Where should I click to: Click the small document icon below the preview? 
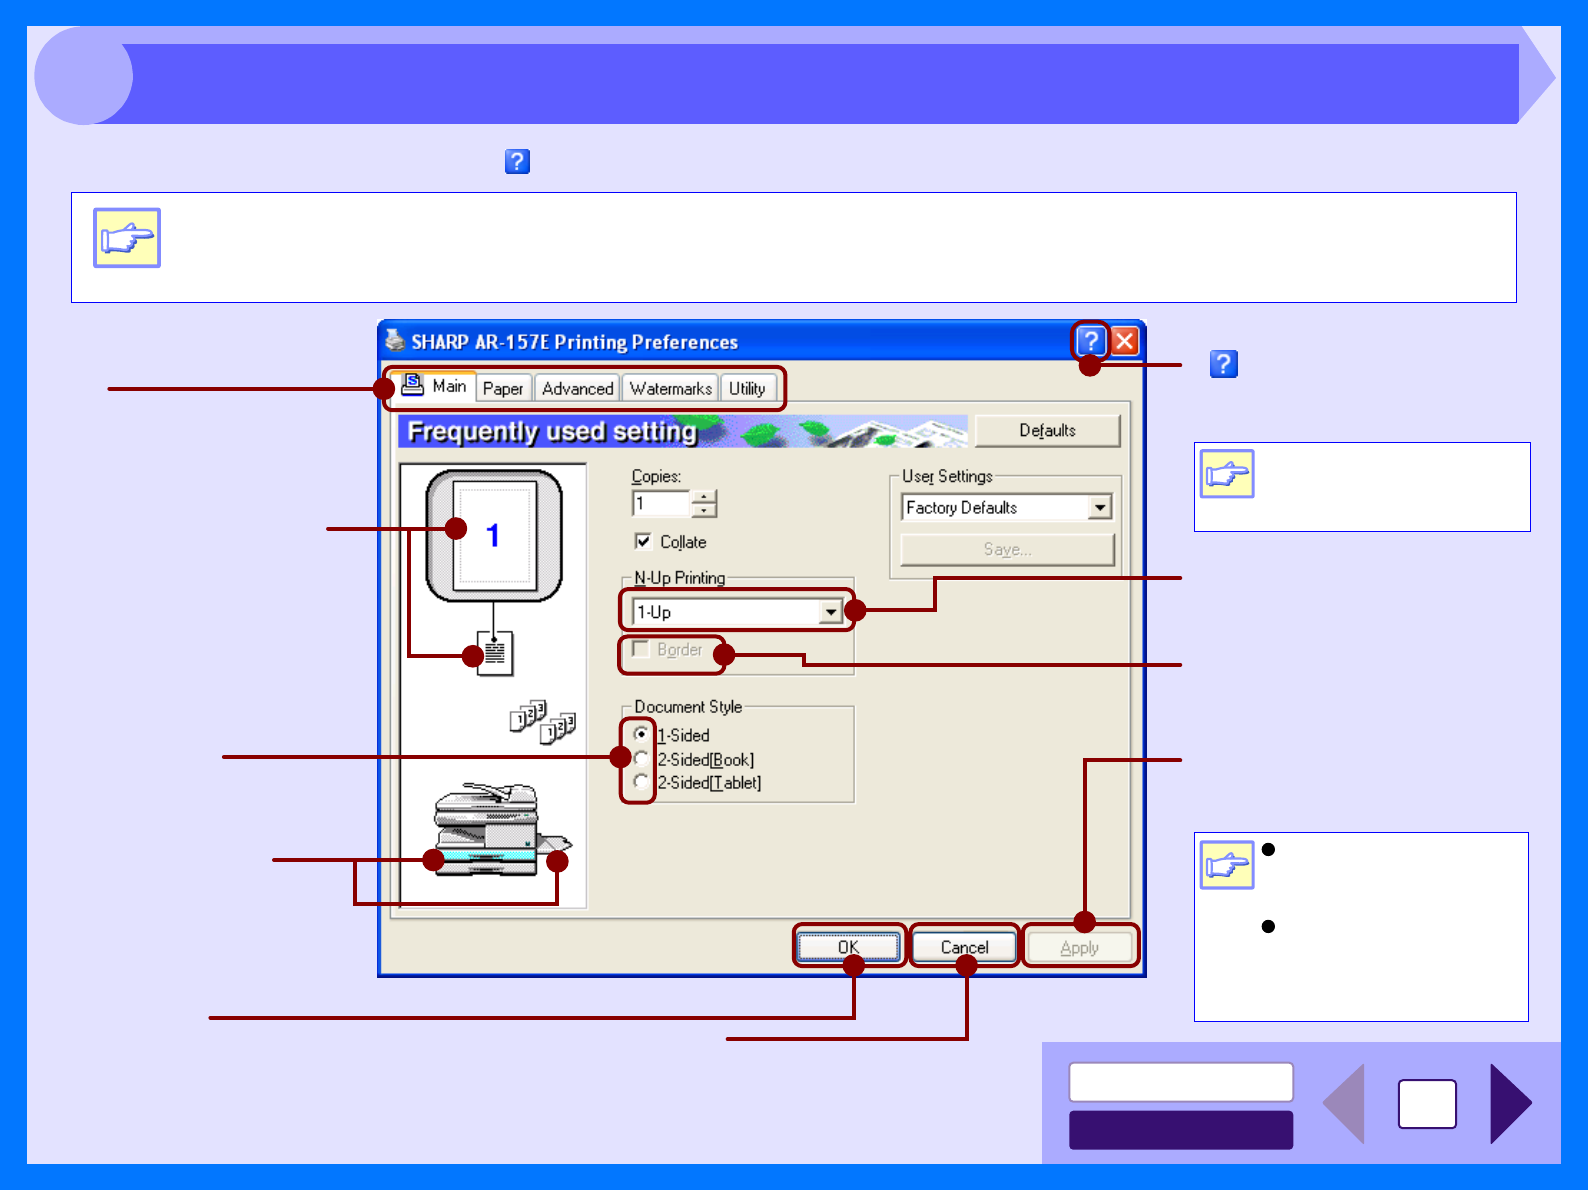[495, 653]
